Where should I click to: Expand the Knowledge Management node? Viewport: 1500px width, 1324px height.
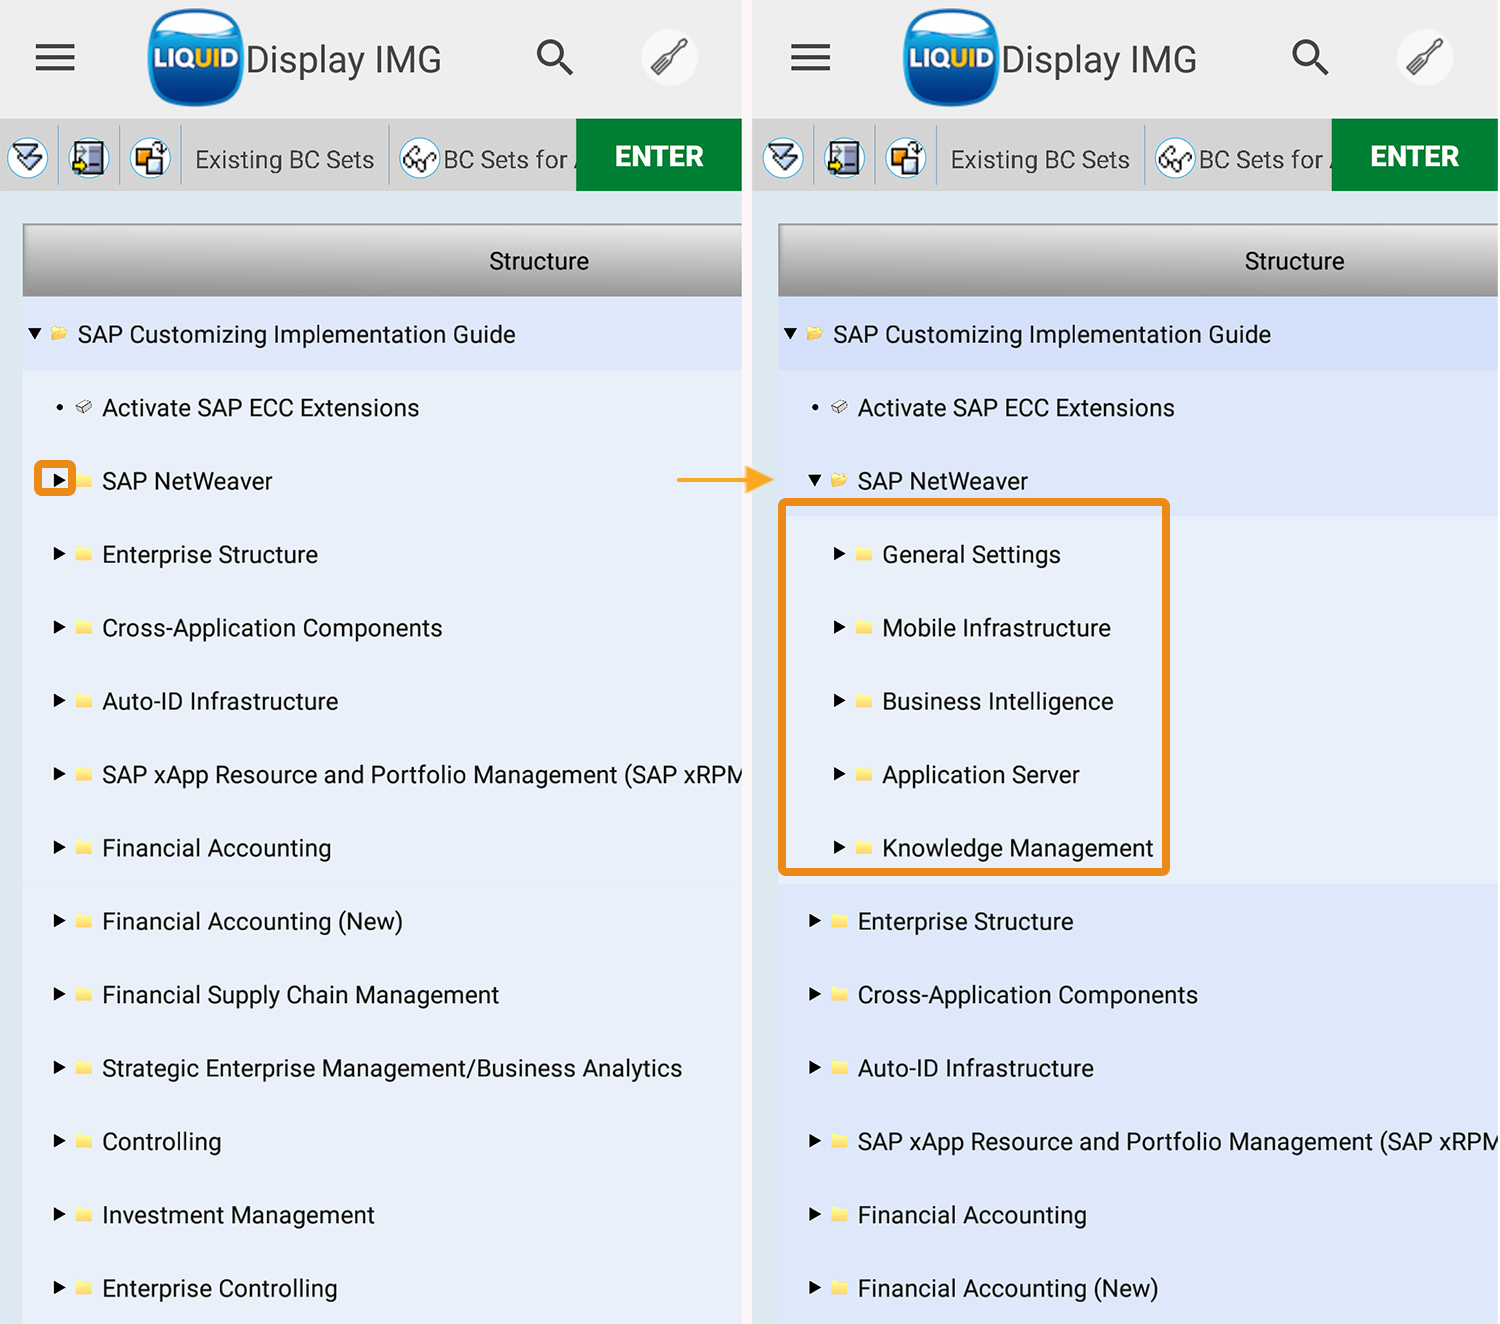coord(839,847)
